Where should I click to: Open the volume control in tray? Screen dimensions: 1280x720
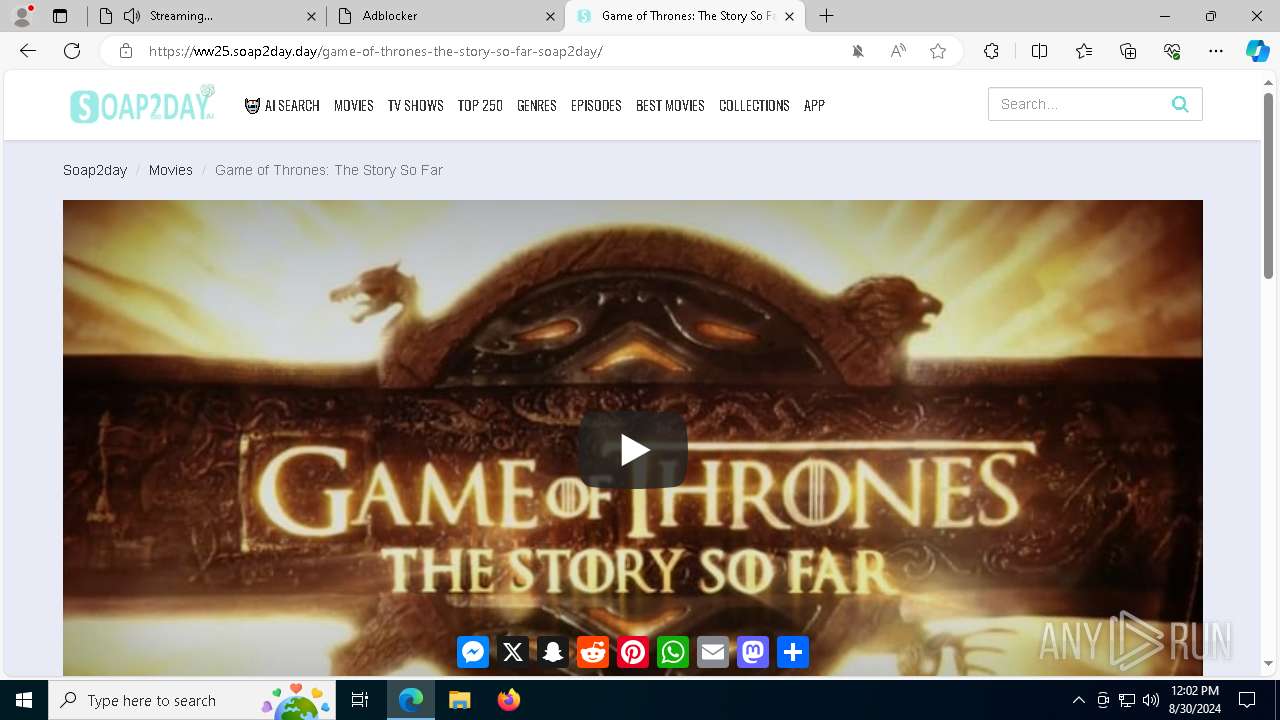tap(1151, 700)
